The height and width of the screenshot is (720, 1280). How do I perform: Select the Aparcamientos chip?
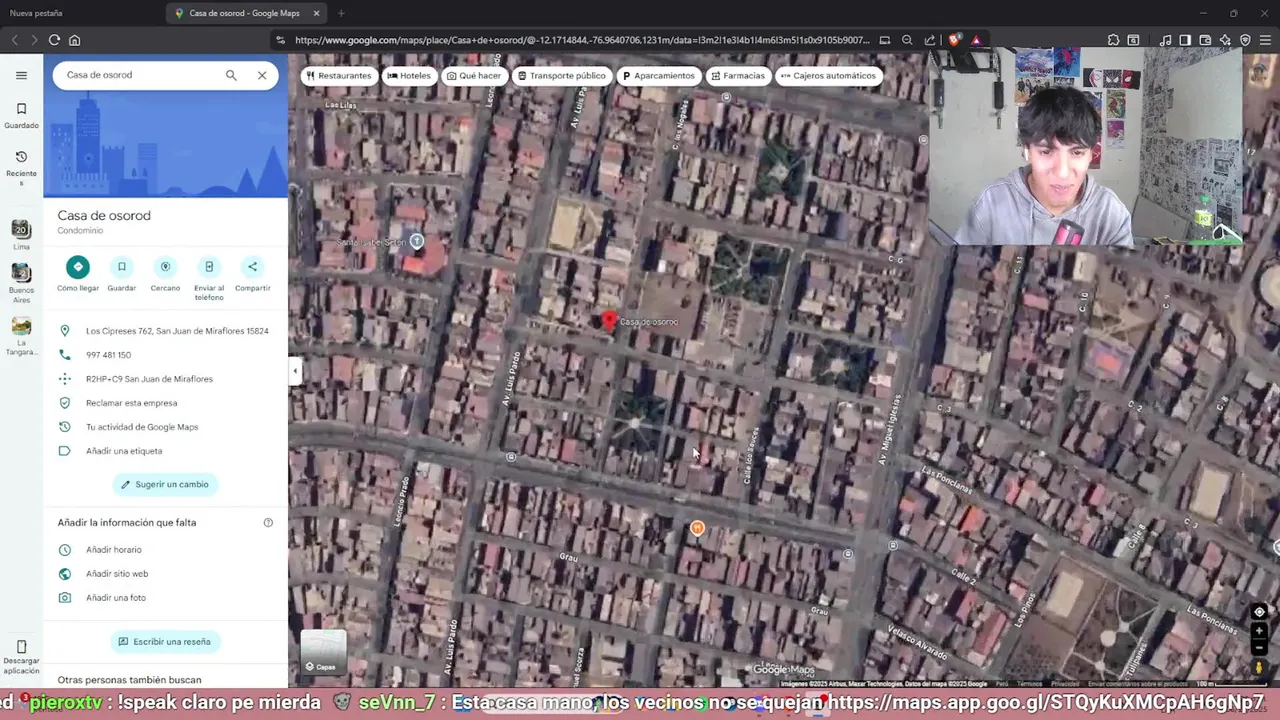pyautogui.click(x=658, y=76)
